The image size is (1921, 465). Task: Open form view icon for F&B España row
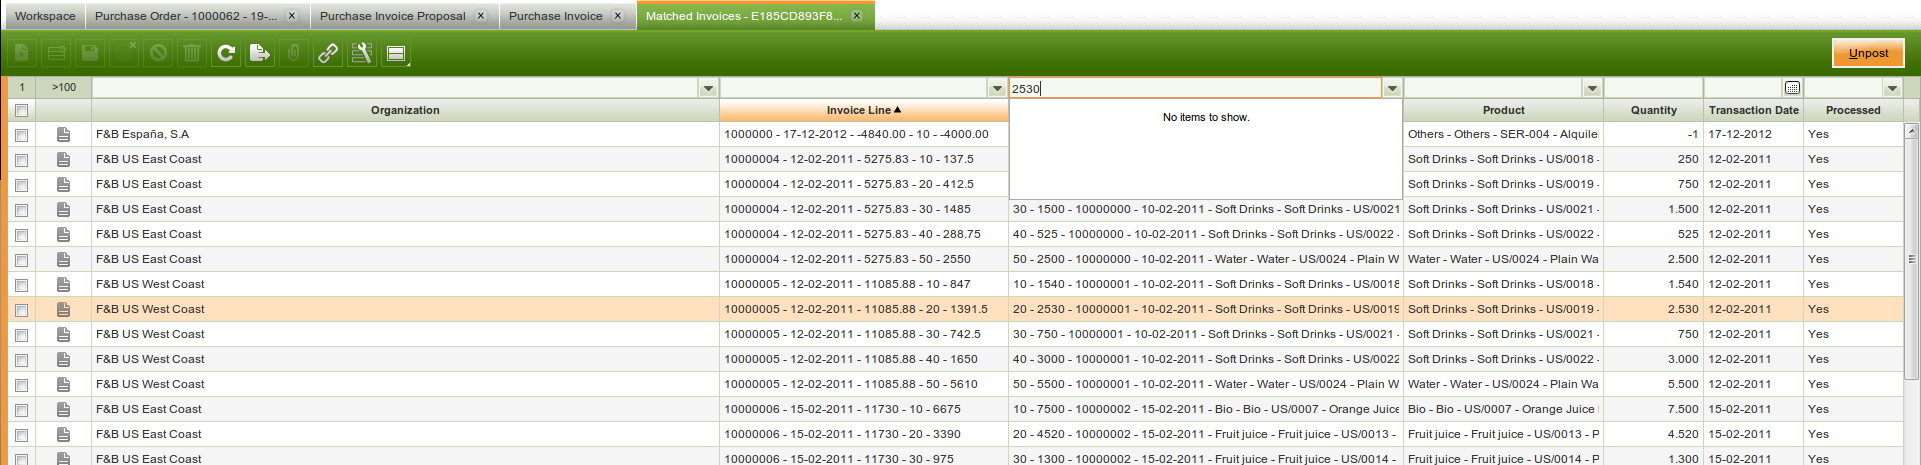pyautogui.click(x=63, y=134)
